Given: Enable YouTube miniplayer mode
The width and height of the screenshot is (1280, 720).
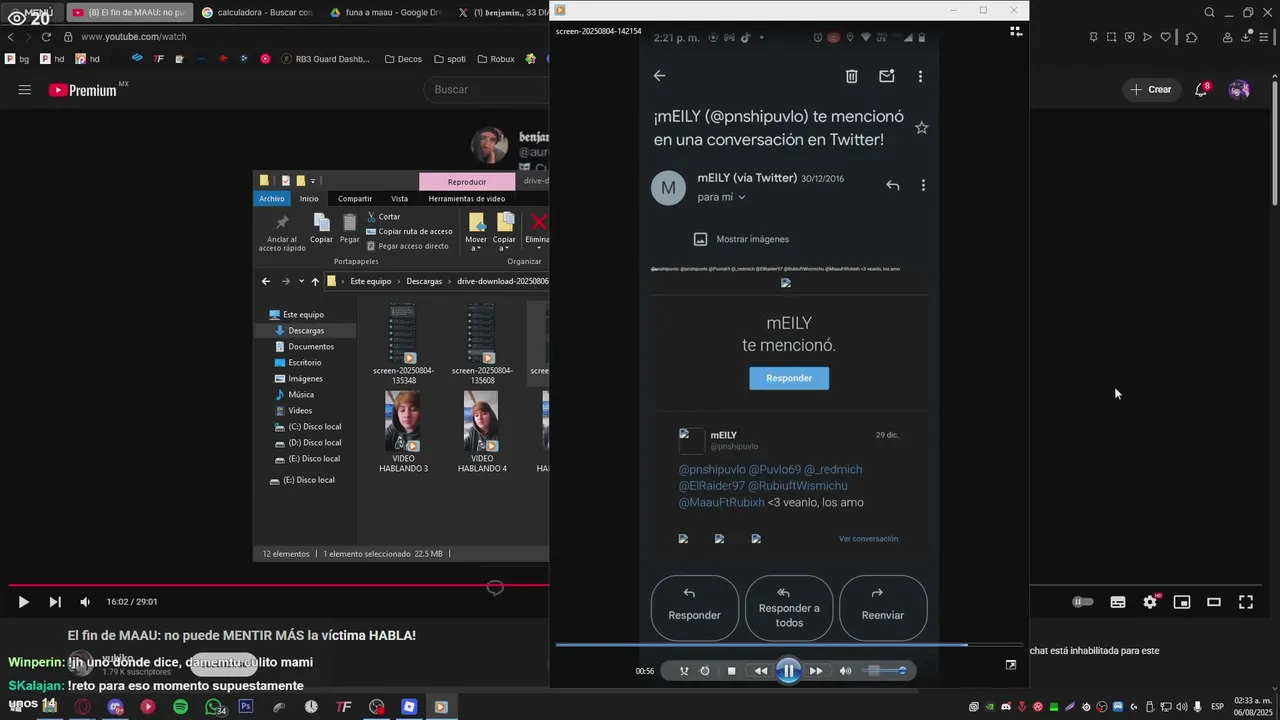Looking at the screenshot, I should coord(1182,602).
